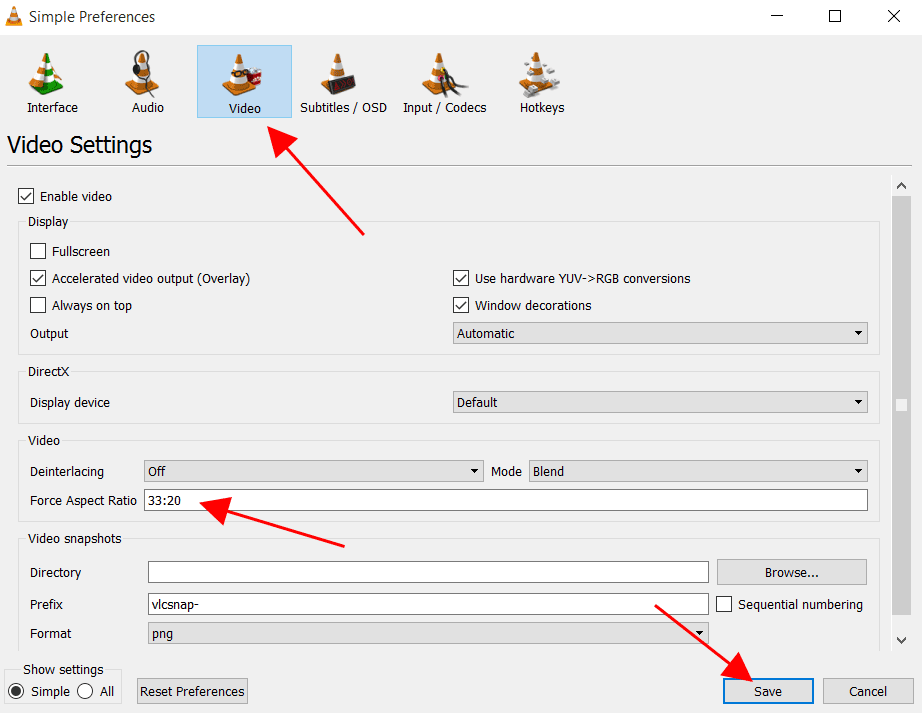
Task: Enable the Fullscreen checkbox
Action: [38, 252]
